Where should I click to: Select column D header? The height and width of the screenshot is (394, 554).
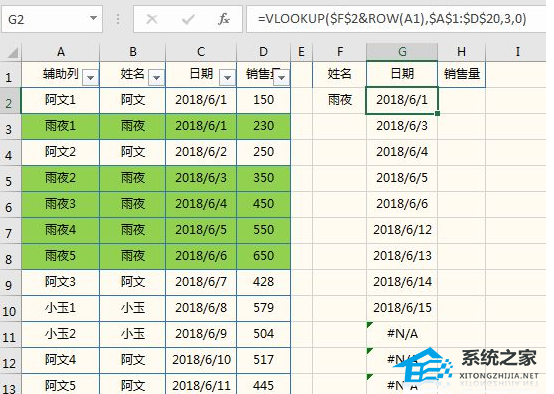264,52
